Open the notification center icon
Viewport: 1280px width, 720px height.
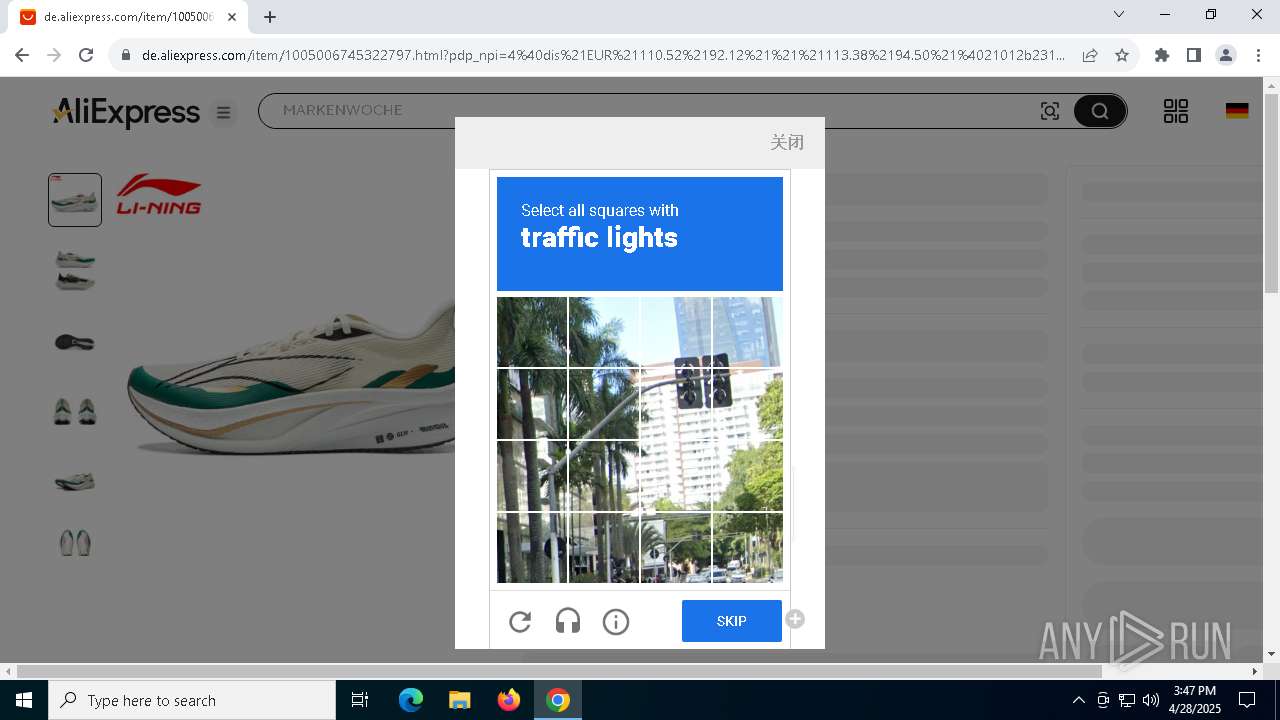tap(1247, 700)
